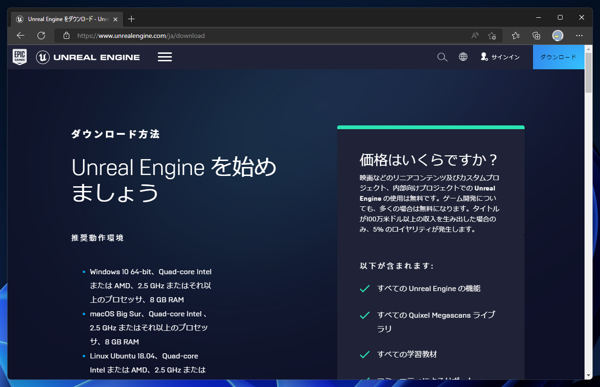Image resolution: width=600 pixels, height=387 pixels.
Task: Click the Unreal Engine を始めましょう headline
Action: pos(174,180)
